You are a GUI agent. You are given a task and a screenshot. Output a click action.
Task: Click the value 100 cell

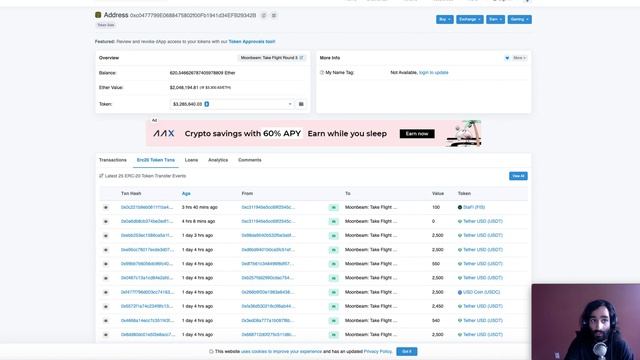436,207
